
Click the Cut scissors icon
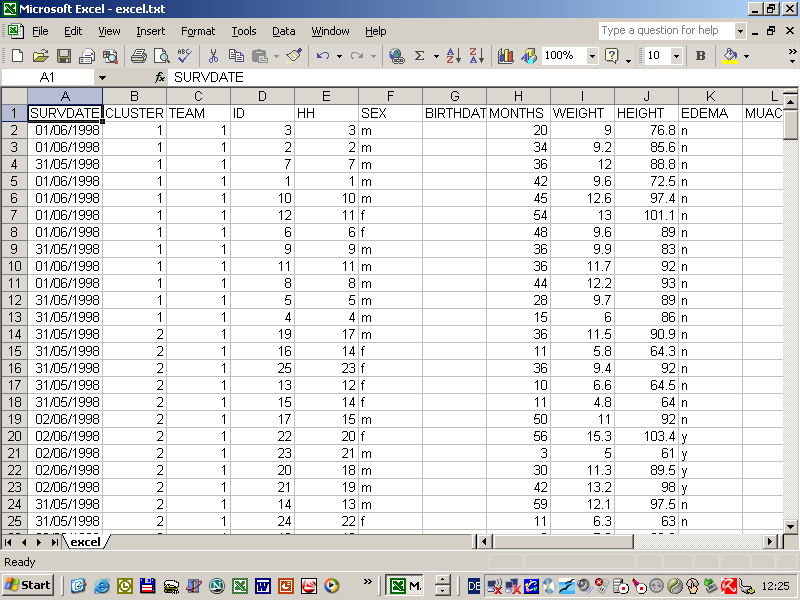coord(213,56)
